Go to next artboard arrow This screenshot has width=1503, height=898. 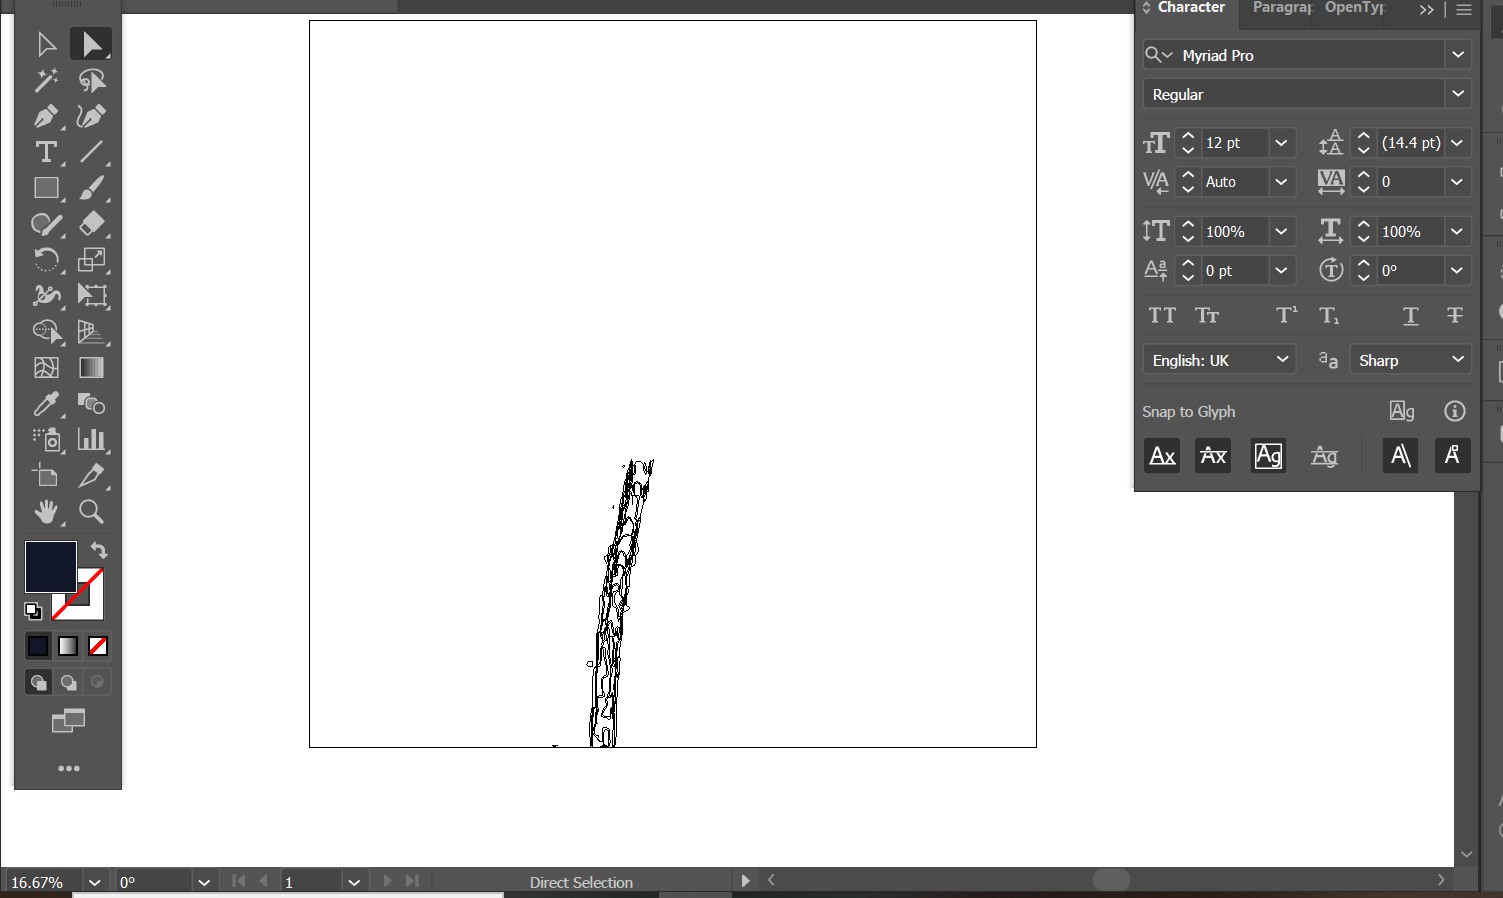[388, 881]
